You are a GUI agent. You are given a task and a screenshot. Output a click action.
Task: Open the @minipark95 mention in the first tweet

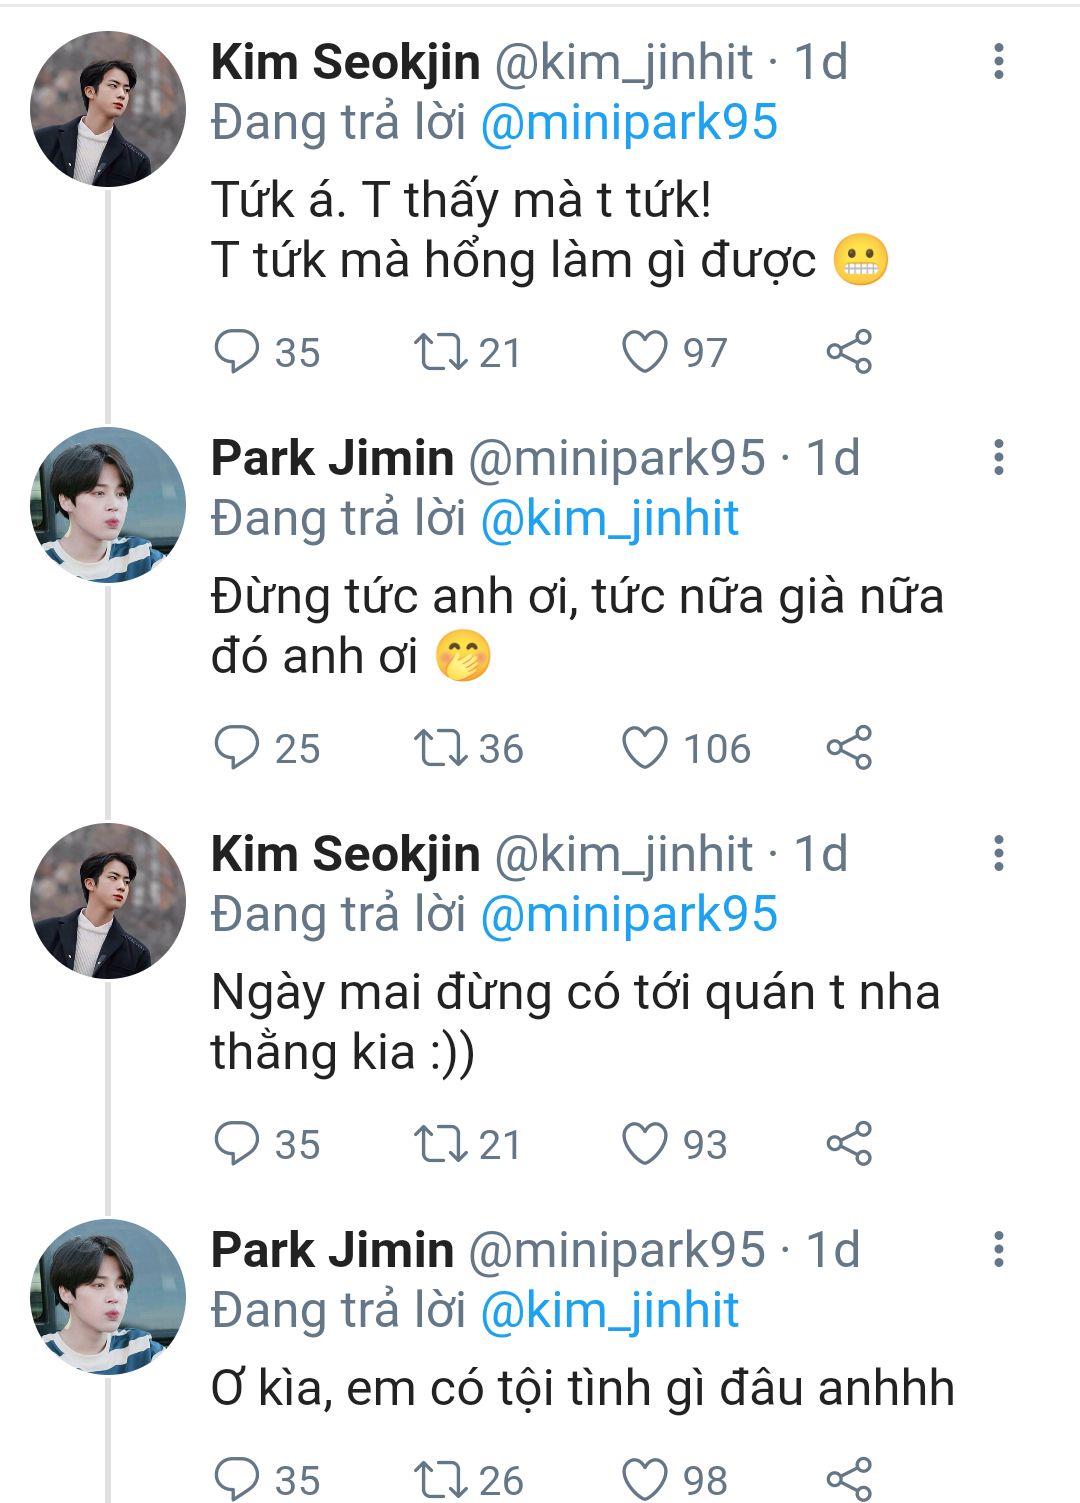coord(629,123)
